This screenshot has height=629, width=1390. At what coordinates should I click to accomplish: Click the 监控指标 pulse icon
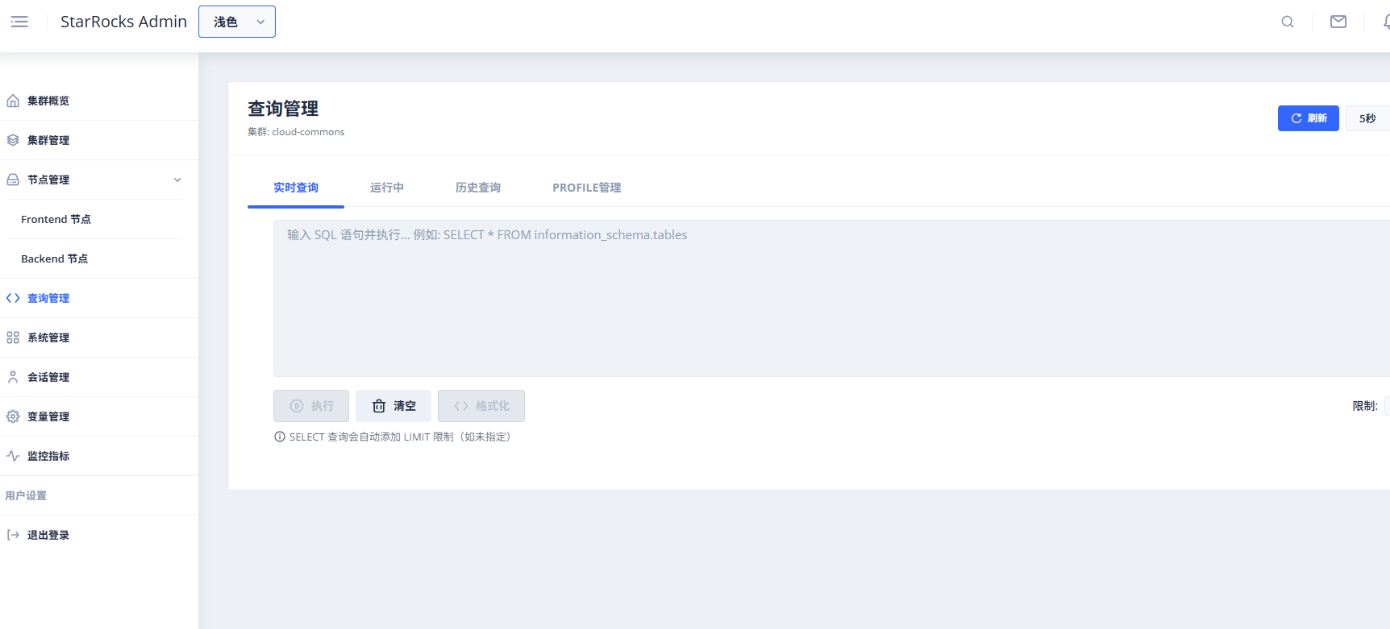pyautogui.click(x=13, y=456)
